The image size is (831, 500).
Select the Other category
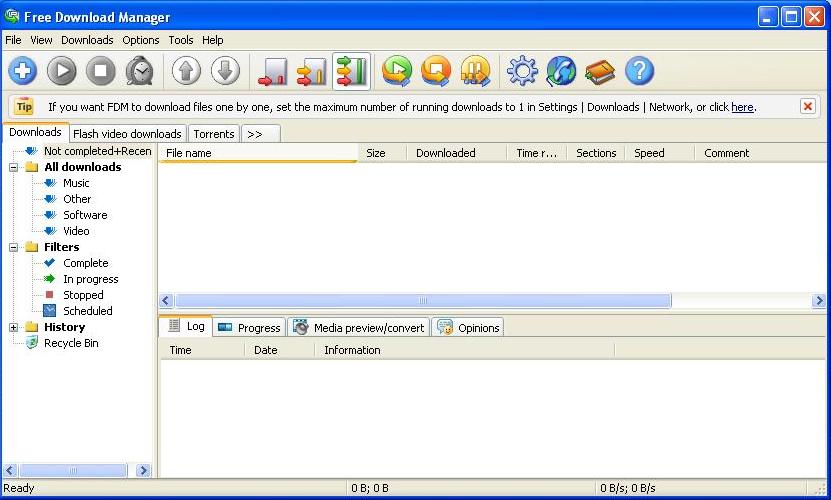77,199
